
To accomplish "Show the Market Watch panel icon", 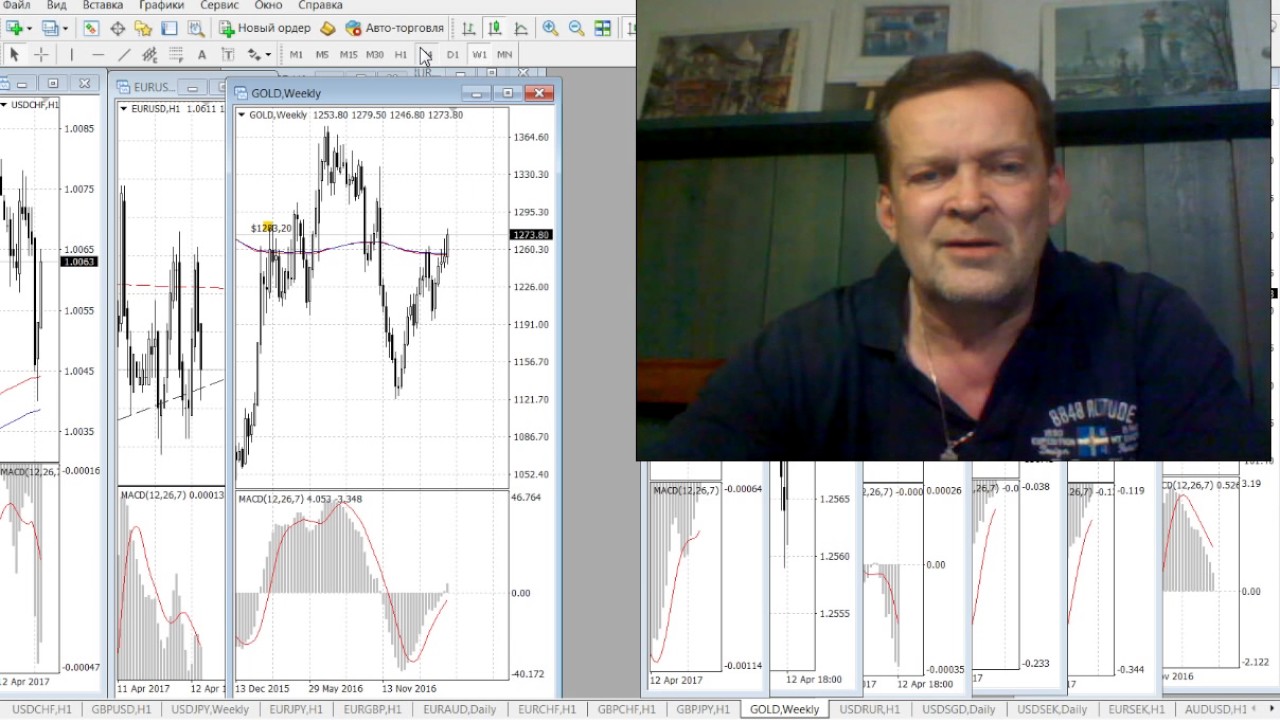I will (x=91, y=28).
